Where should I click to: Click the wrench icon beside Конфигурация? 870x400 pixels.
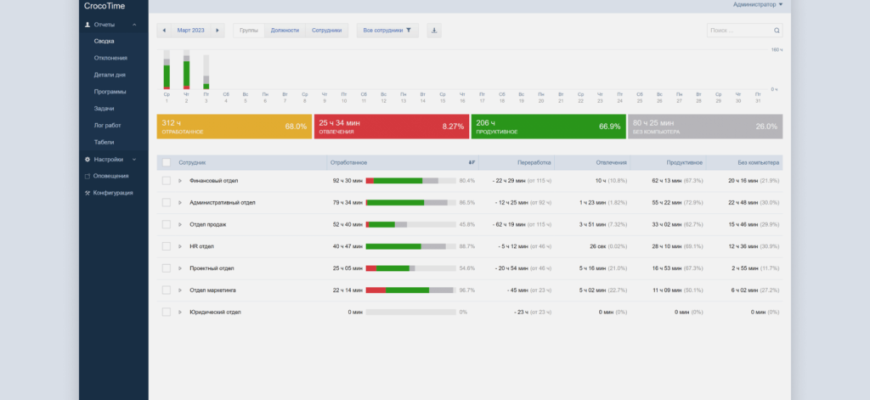pyautogui.click(x=88, y=193)
